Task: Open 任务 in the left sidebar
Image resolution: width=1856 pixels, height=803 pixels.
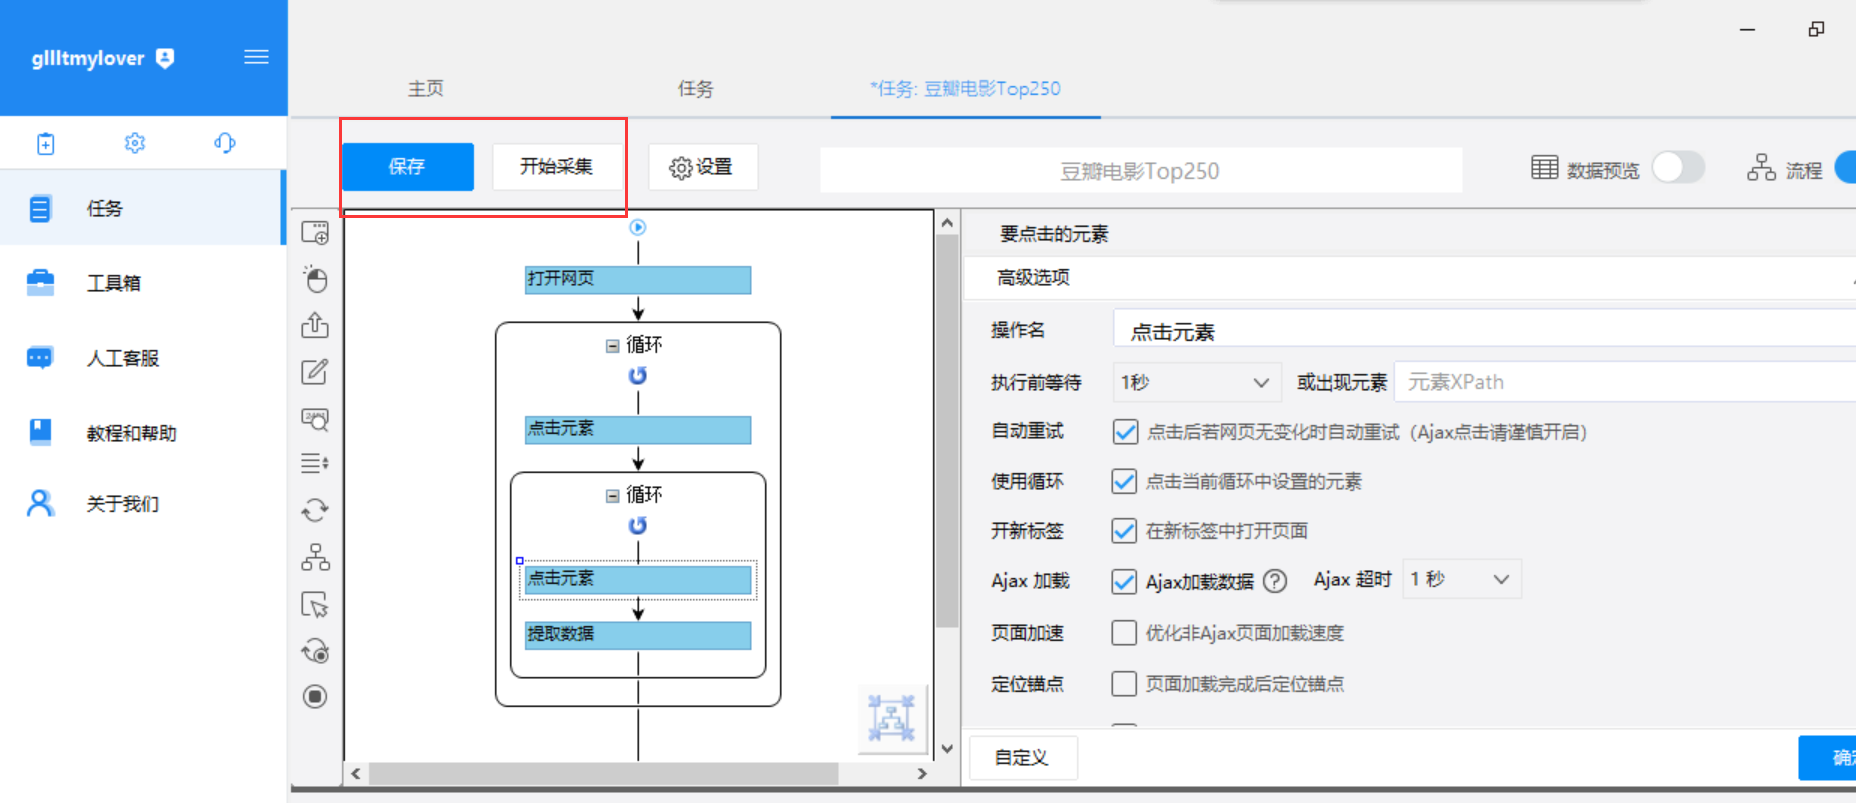Action: 143,208
